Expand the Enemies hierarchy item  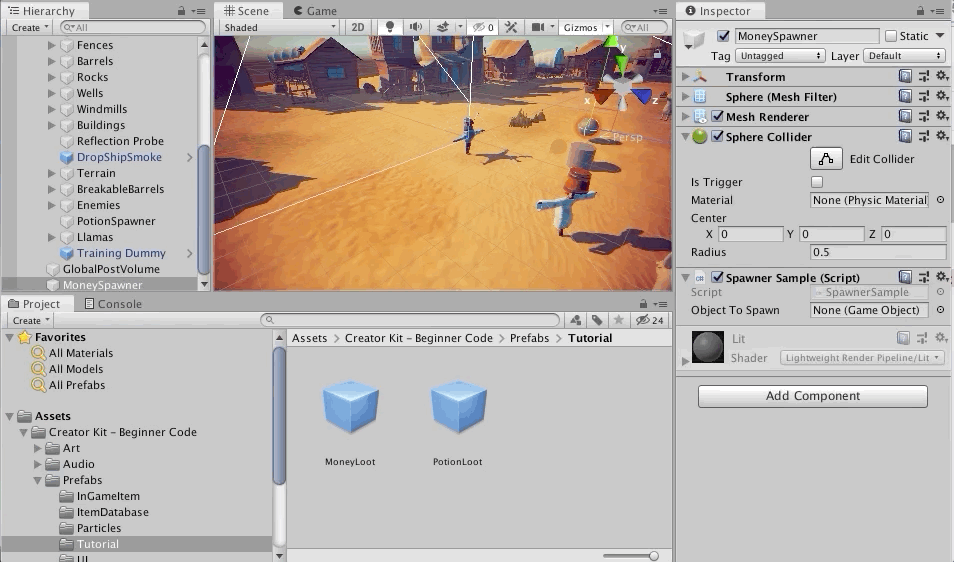click(x=52, y=205)
